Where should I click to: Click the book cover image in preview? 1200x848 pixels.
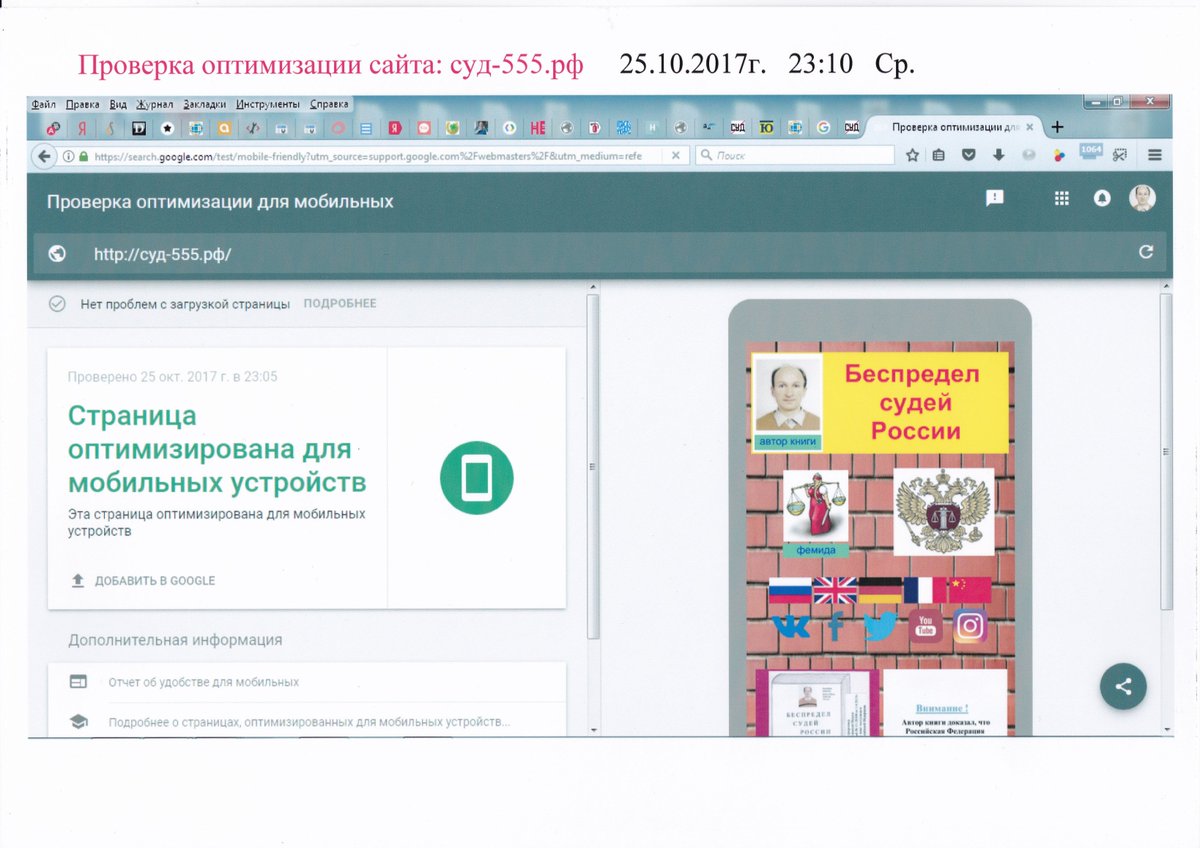(817, 703)
